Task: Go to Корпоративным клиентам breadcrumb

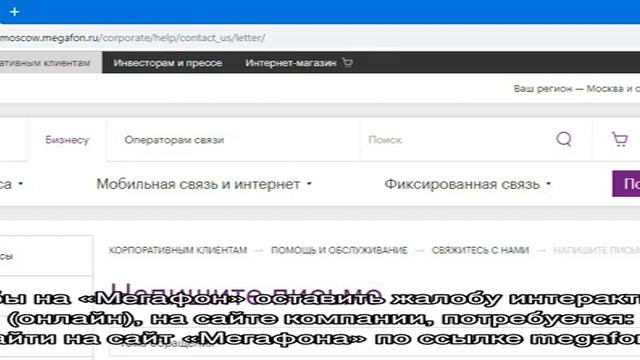Action: point(178,250)
